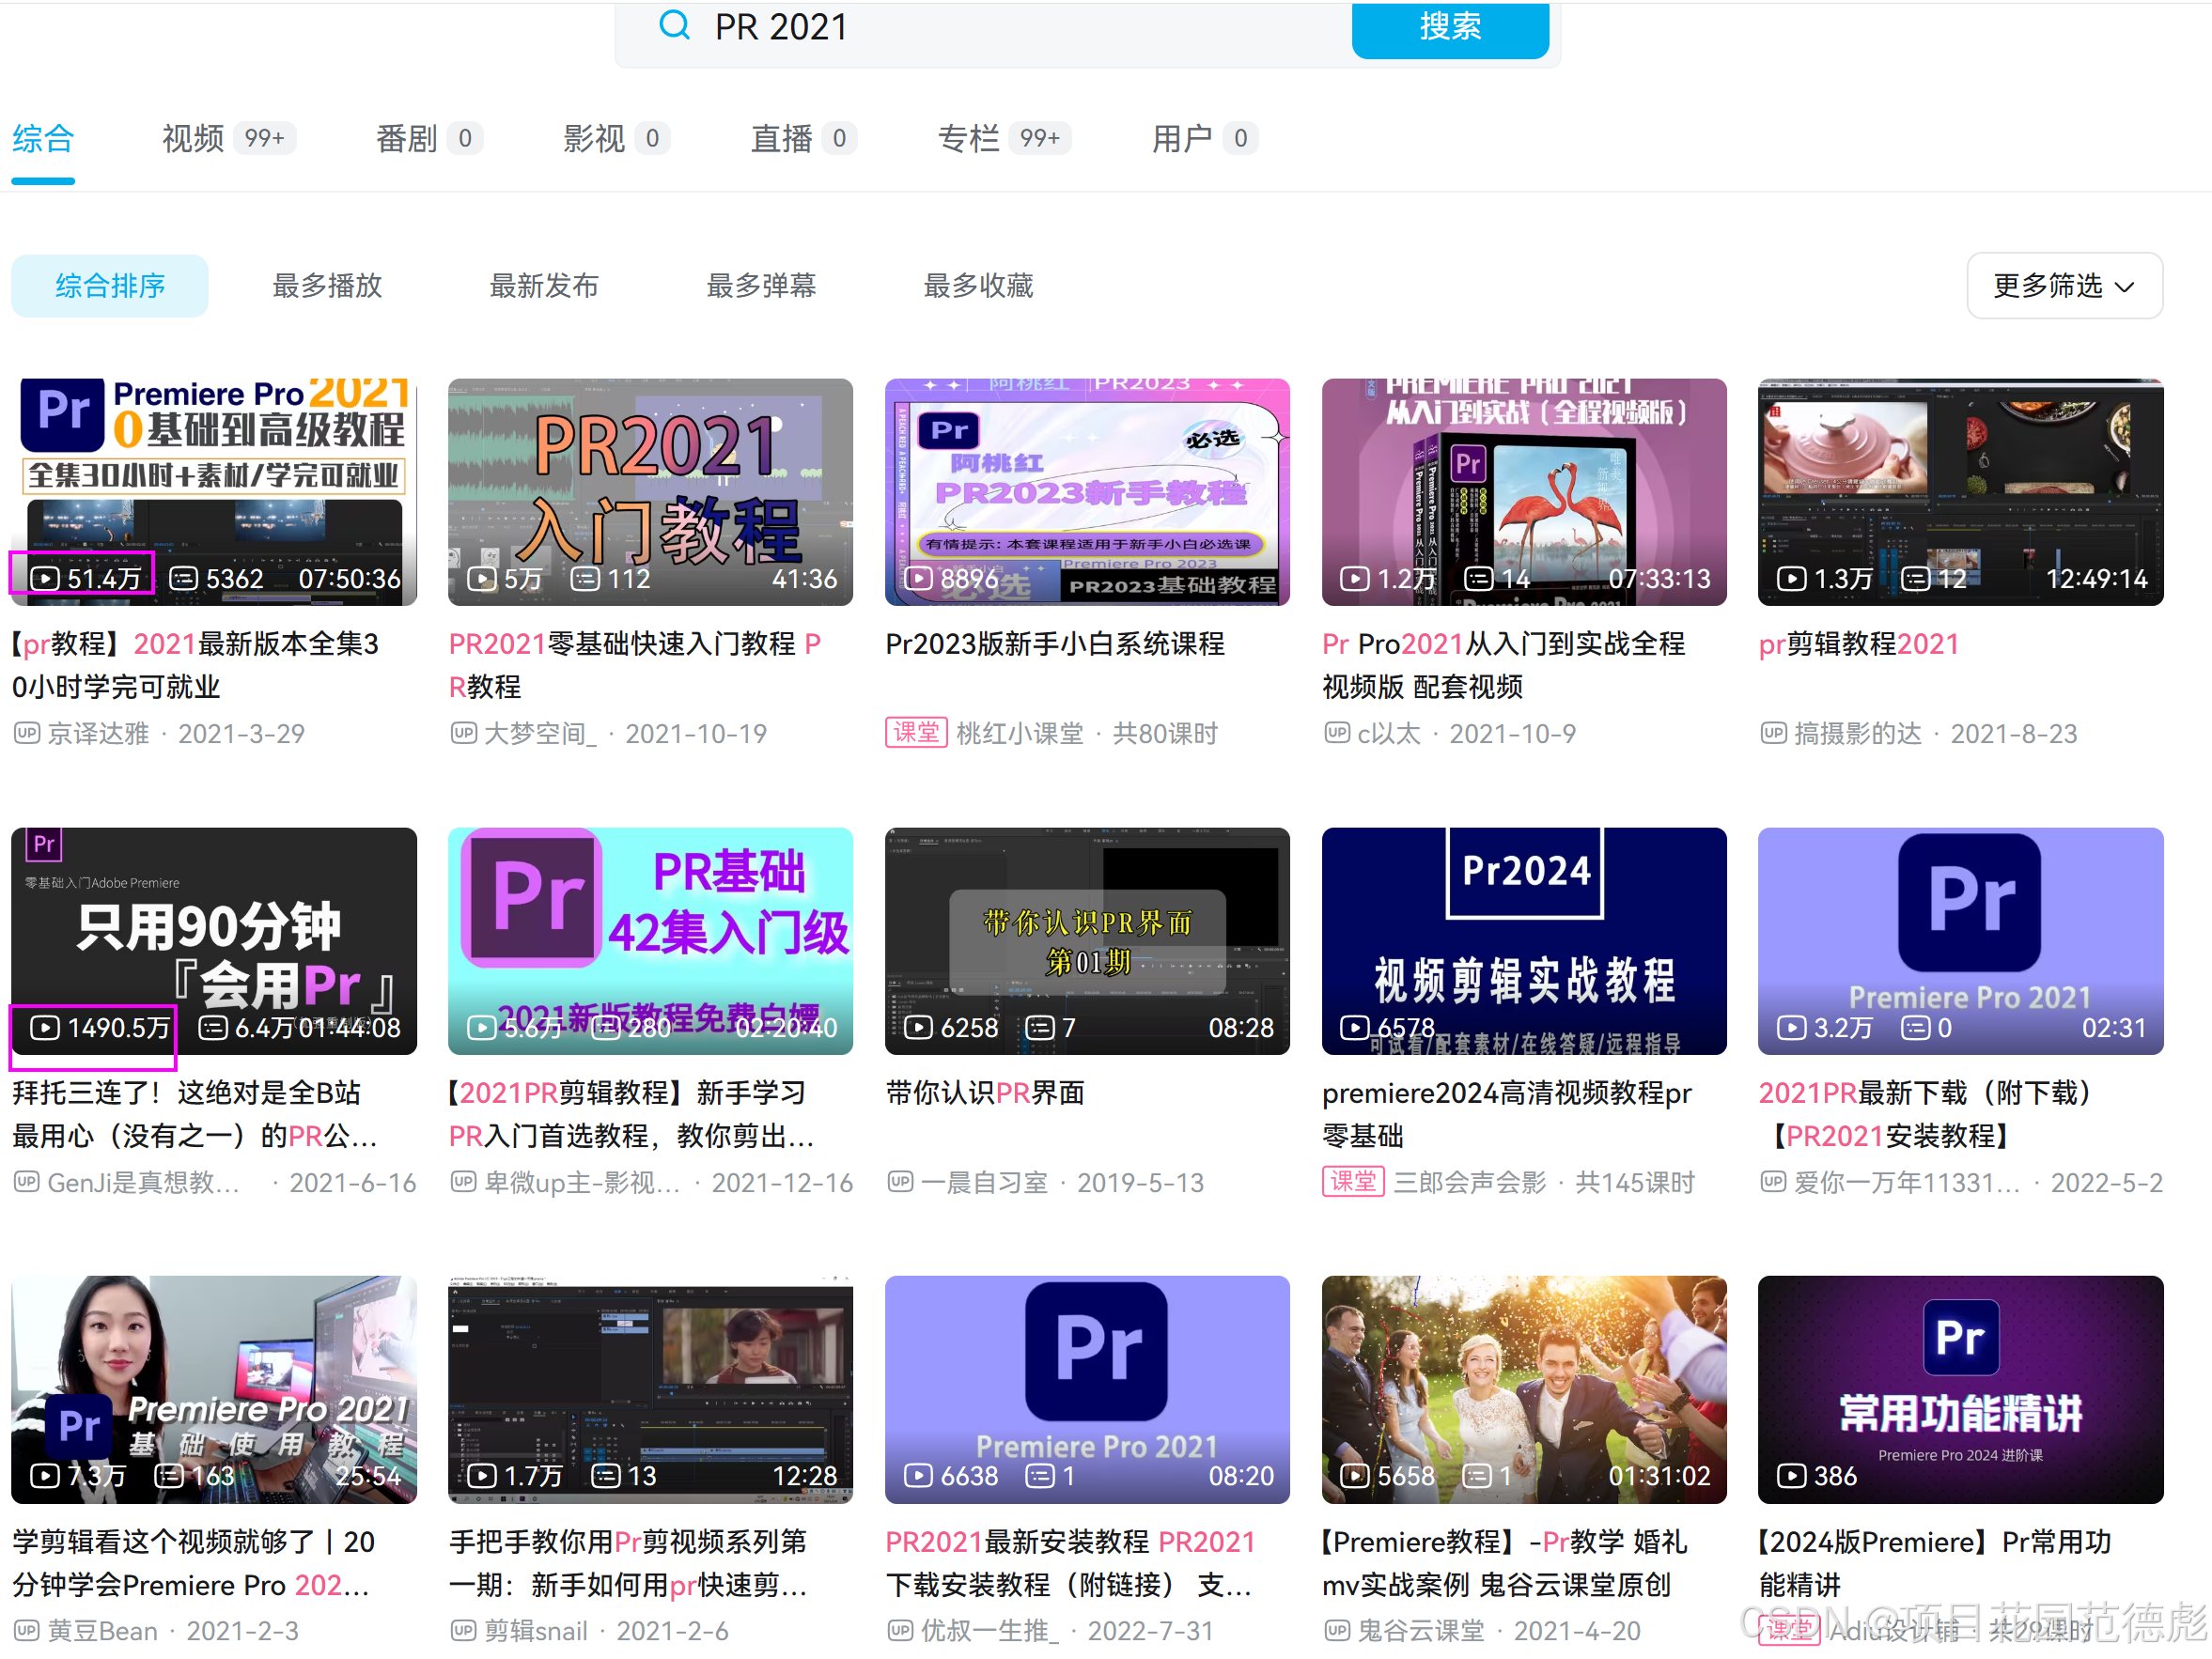Click the search magnifier icon
Viewport: 2212px width, 1659px height.
[675, 25]
